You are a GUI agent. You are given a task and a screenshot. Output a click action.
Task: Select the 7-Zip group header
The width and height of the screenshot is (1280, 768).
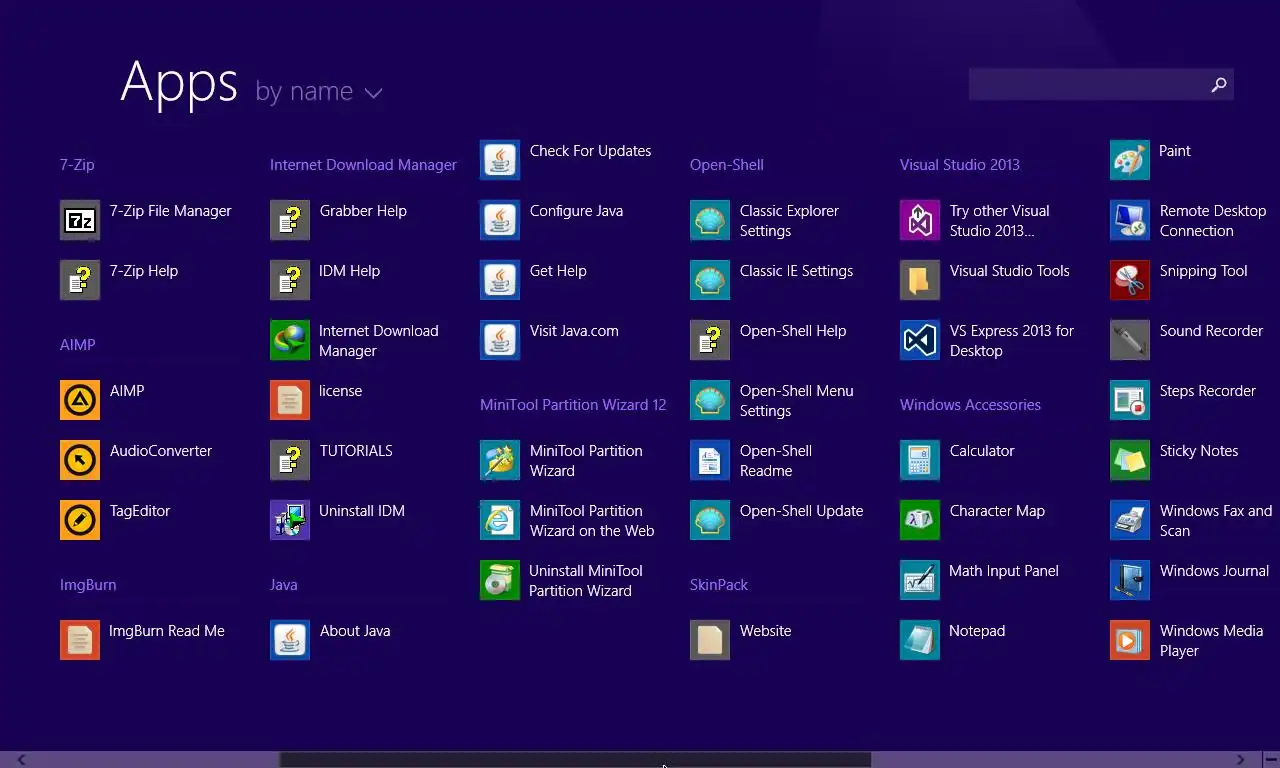coord(77,165)
